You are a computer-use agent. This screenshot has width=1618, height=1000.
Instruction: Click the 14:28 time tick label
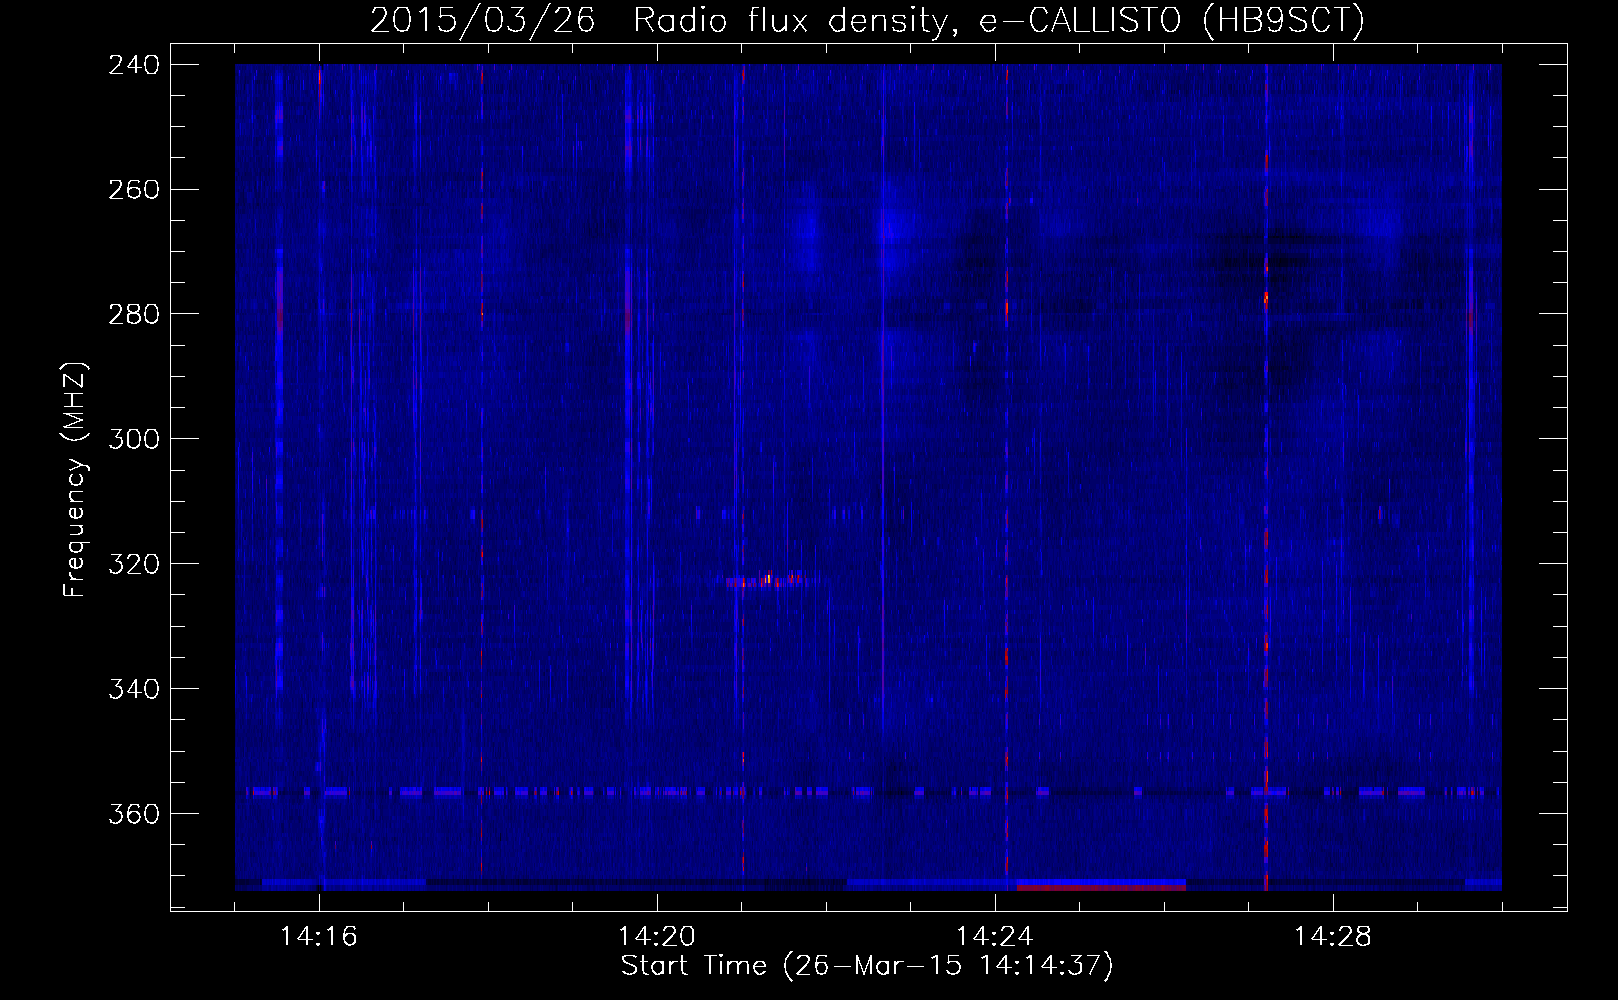pyautogui.click(x=1333, y=937)
